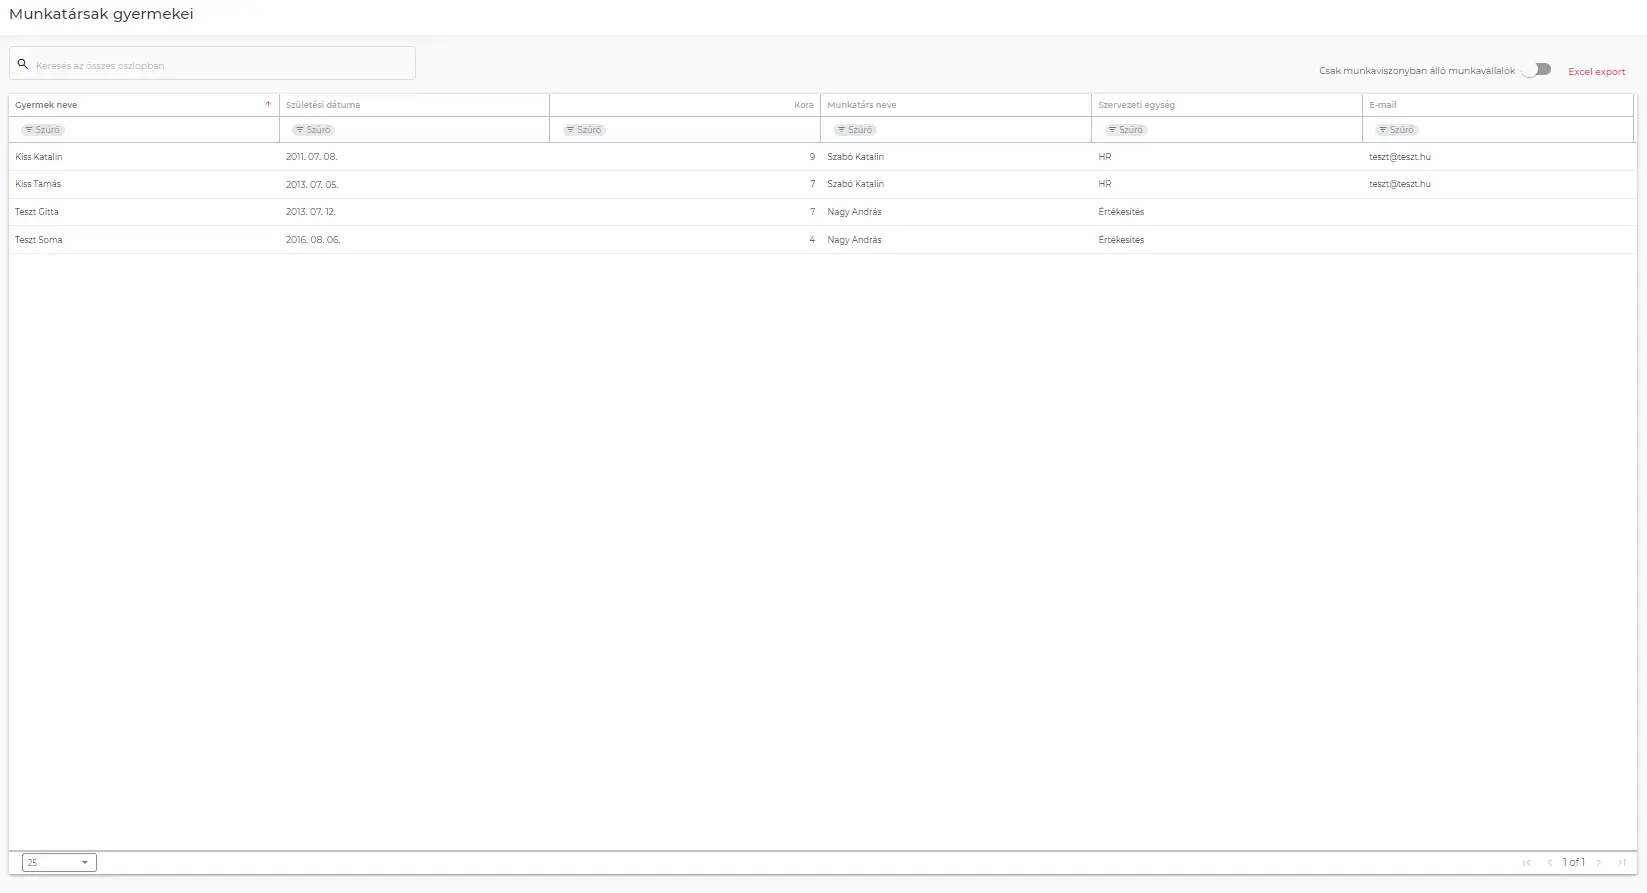Jump to the last page
The height and width of the screenshot is (893, 1647).
[x=1622, y=863]
